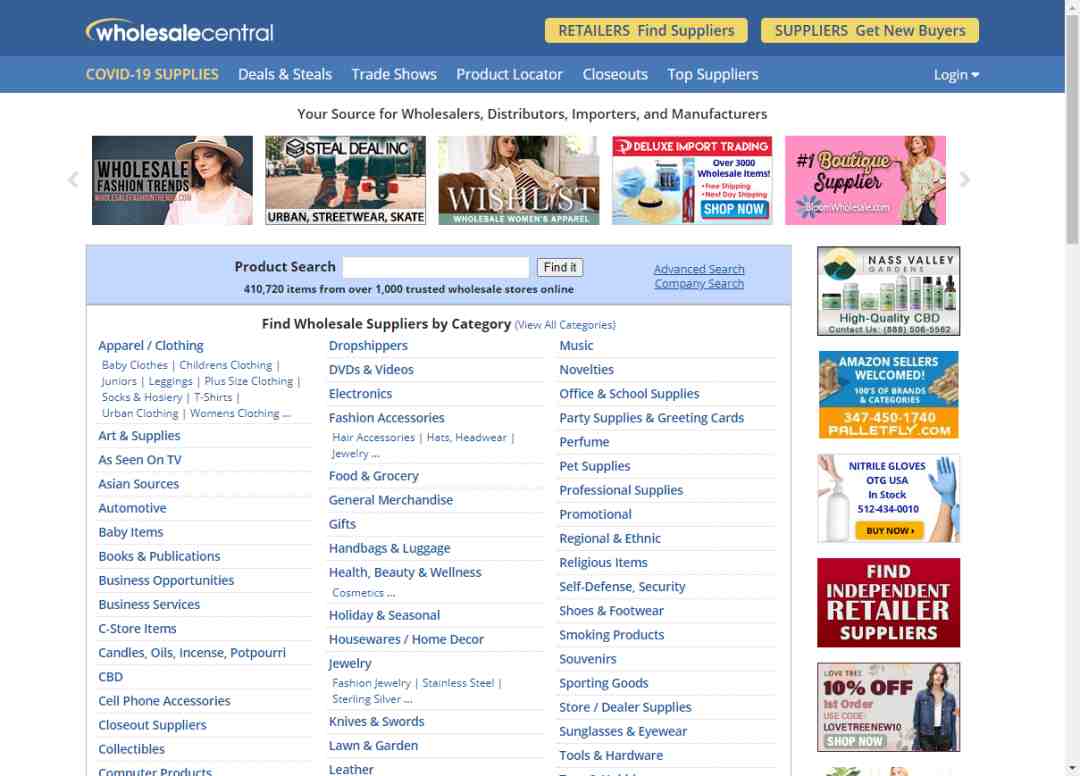The width and height of the screenshot is (1080, 776).
Task: Open Product Locator menu item
Action: [x=510, y=74]
